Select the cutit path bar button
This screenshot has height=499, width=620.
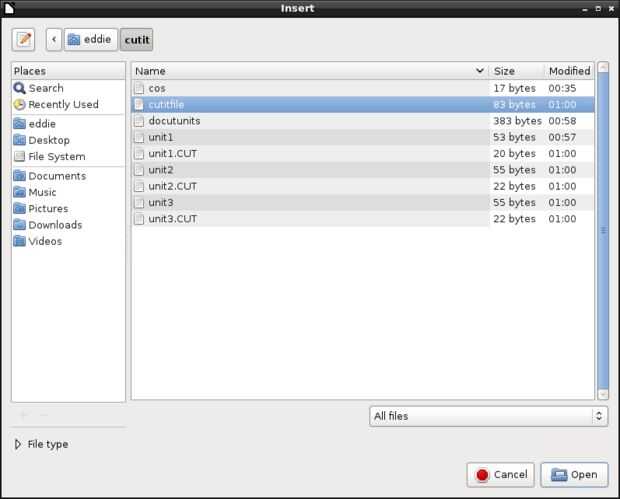click(137, 40)
